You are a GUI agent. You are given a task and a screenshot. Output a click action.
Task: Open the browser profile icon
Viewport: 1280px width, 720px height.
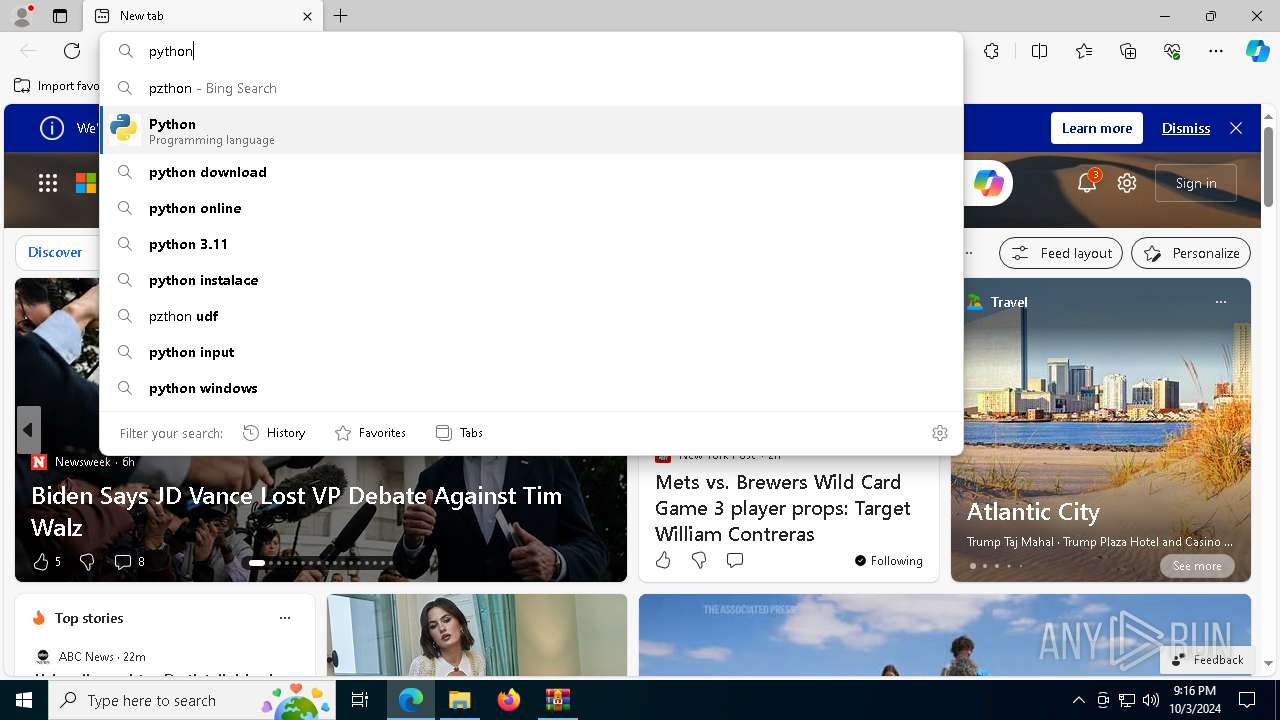(22, 15)
